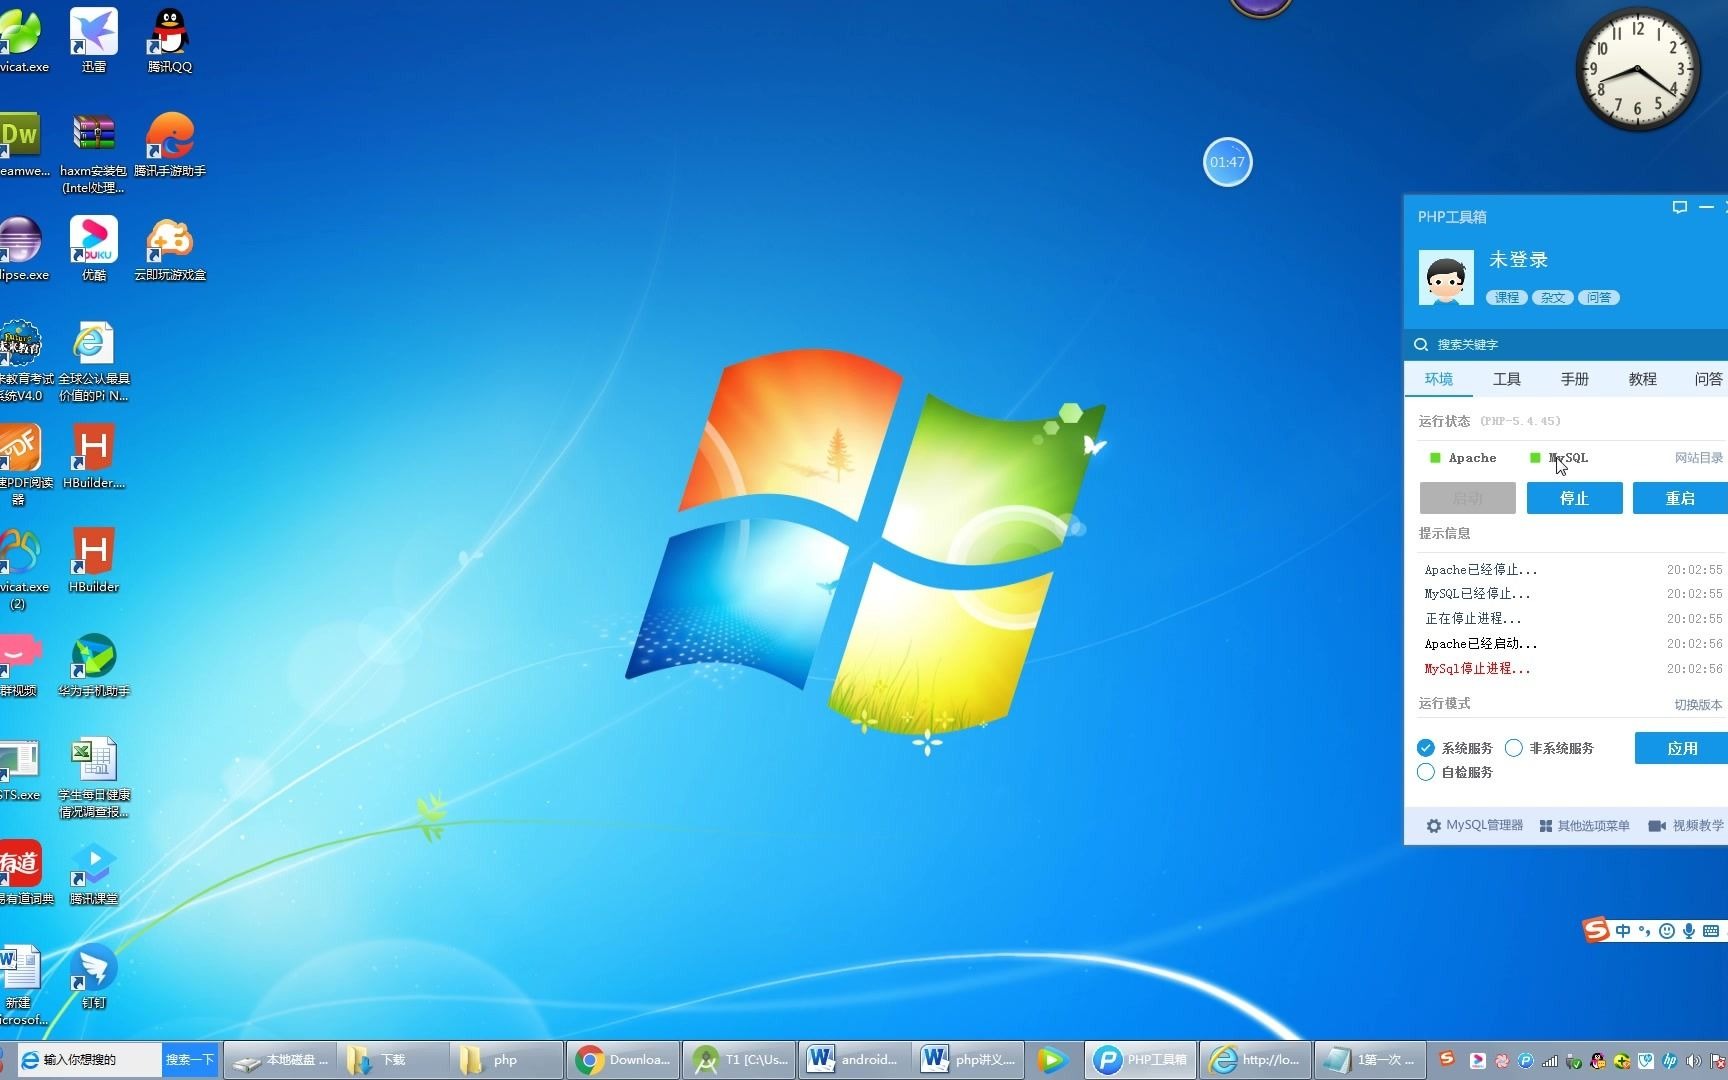The image size is (1728, 1080).
Task: Click the volume speaker tray icon
Action: [1693, 1061]
